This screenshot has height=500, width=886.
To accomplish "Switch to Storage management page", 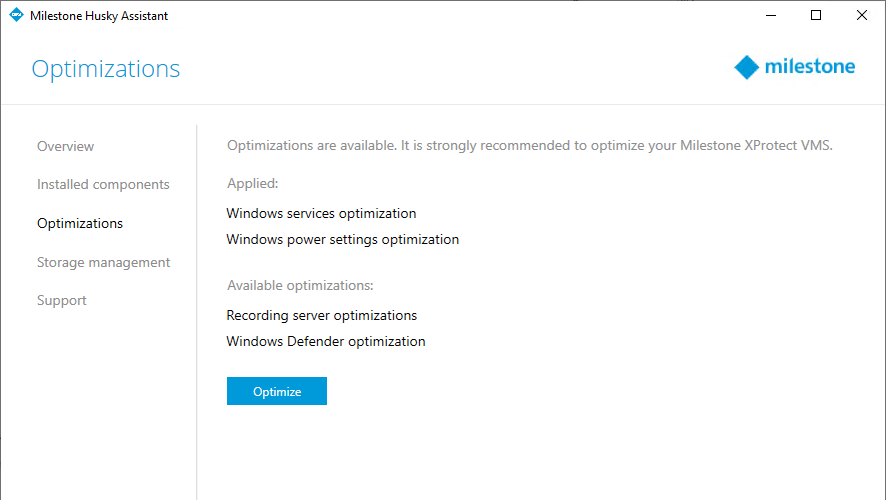I will click(x=103, y=262).
